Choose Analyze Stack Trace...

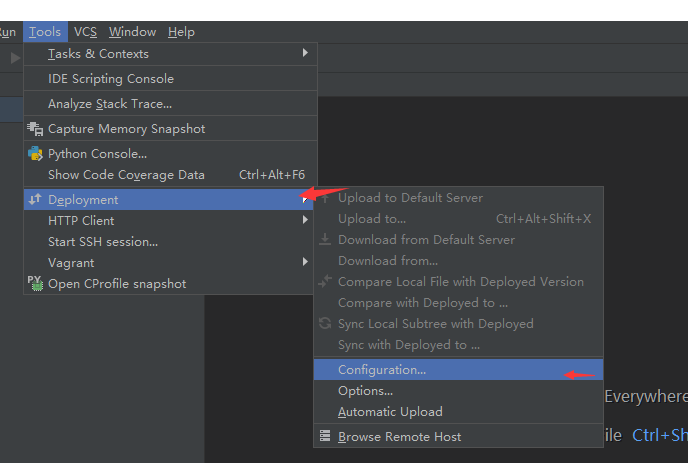[170, 104]
